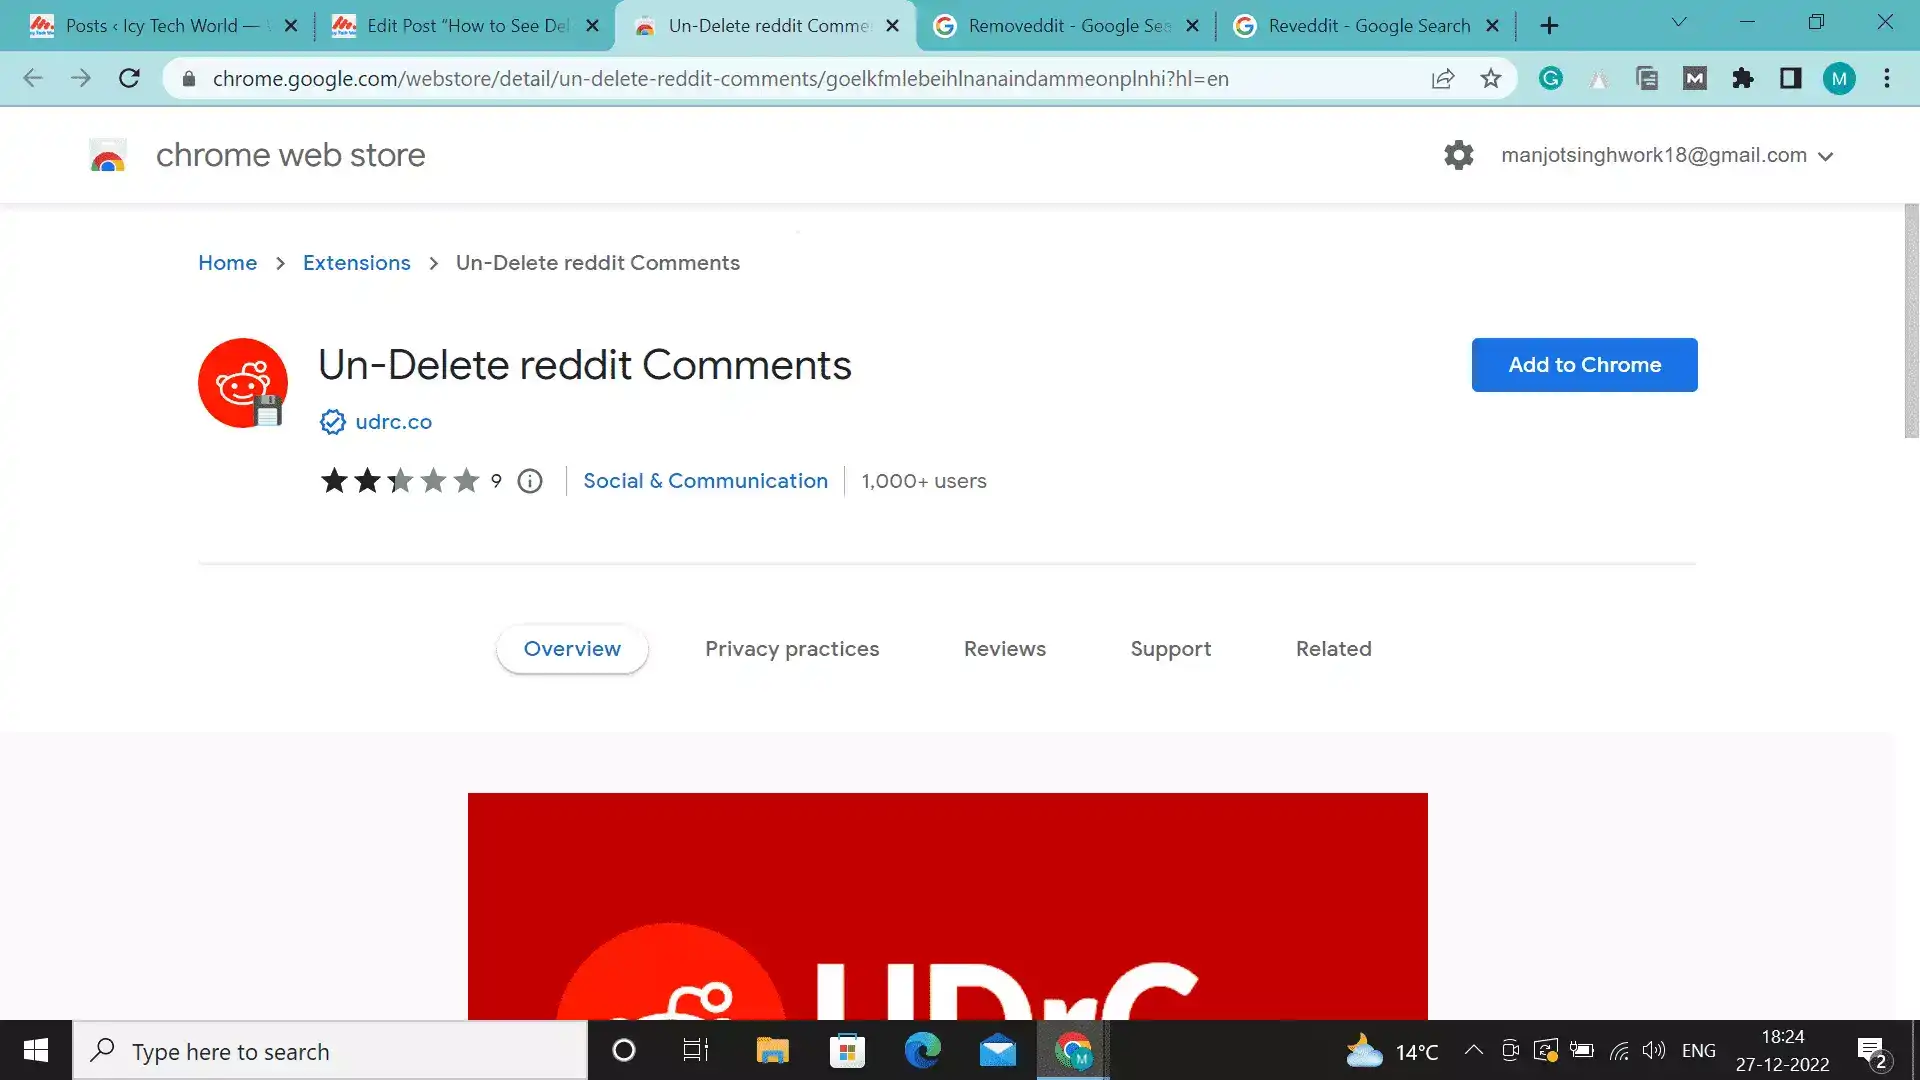The image size is (1920, 1080).
Task: Go to Extensions in the breadcrumb
Action: click(x=357, y=263)
